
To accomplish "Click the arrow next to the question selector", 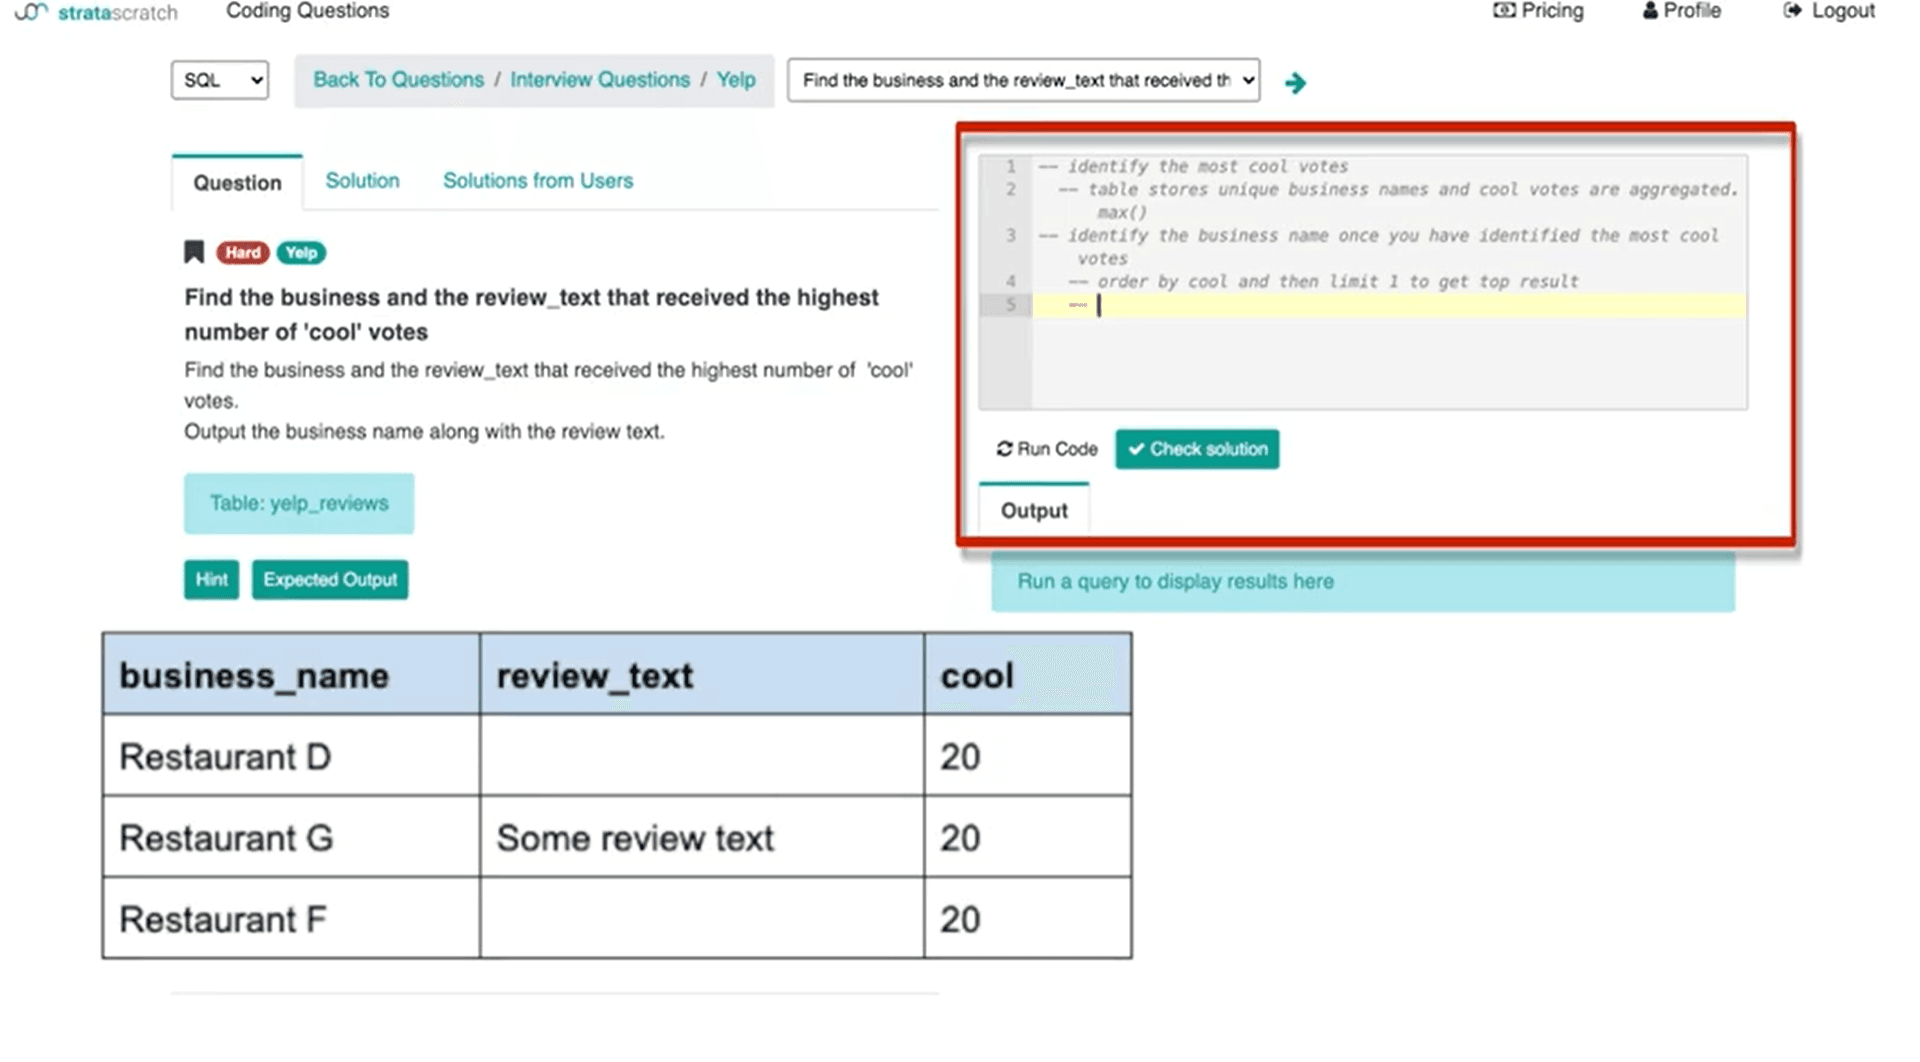I will pos(1295,83).
